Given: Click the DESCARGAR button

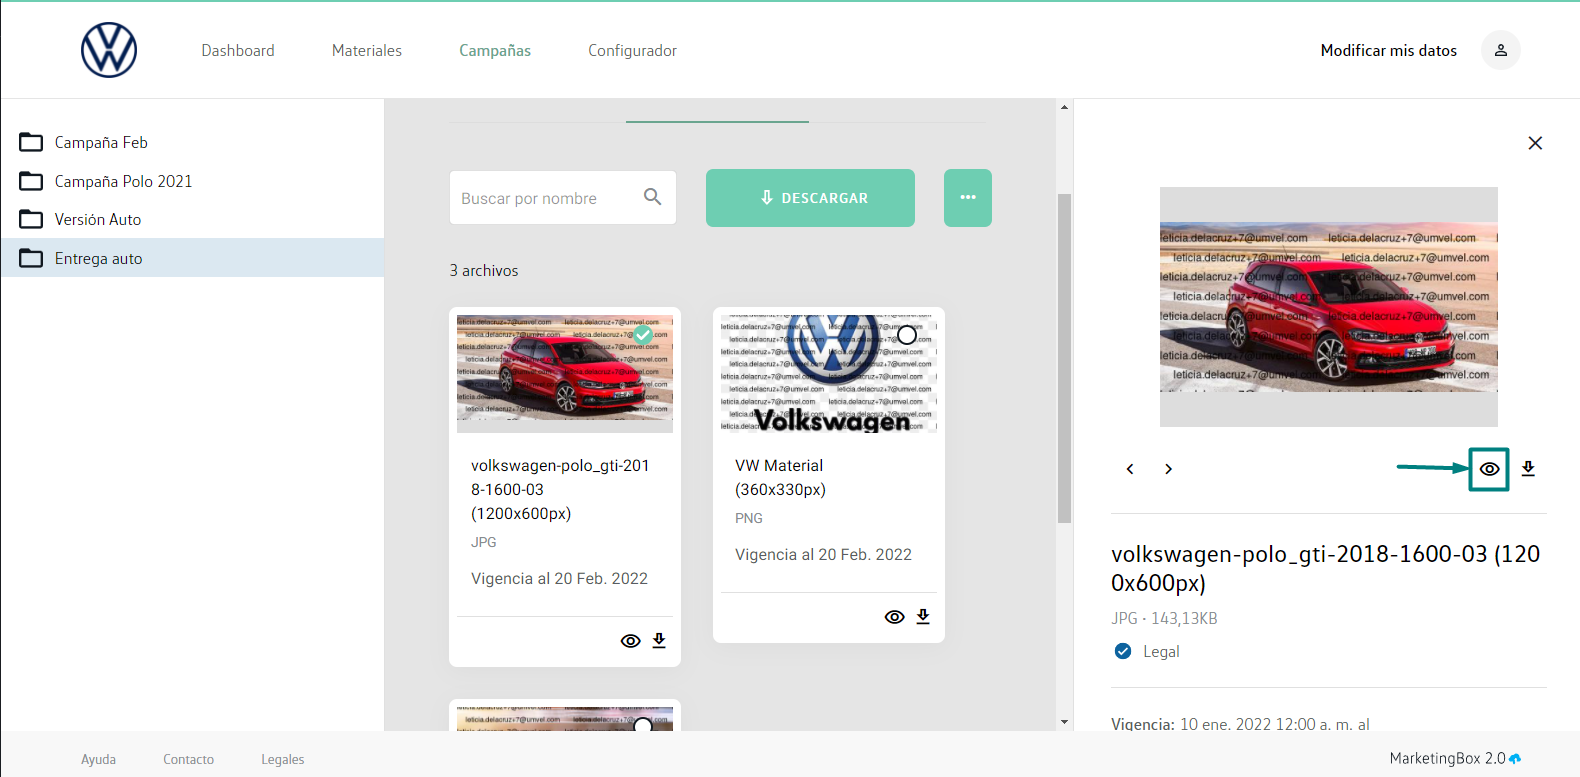Looking at the screenshot, I should 810,198.
